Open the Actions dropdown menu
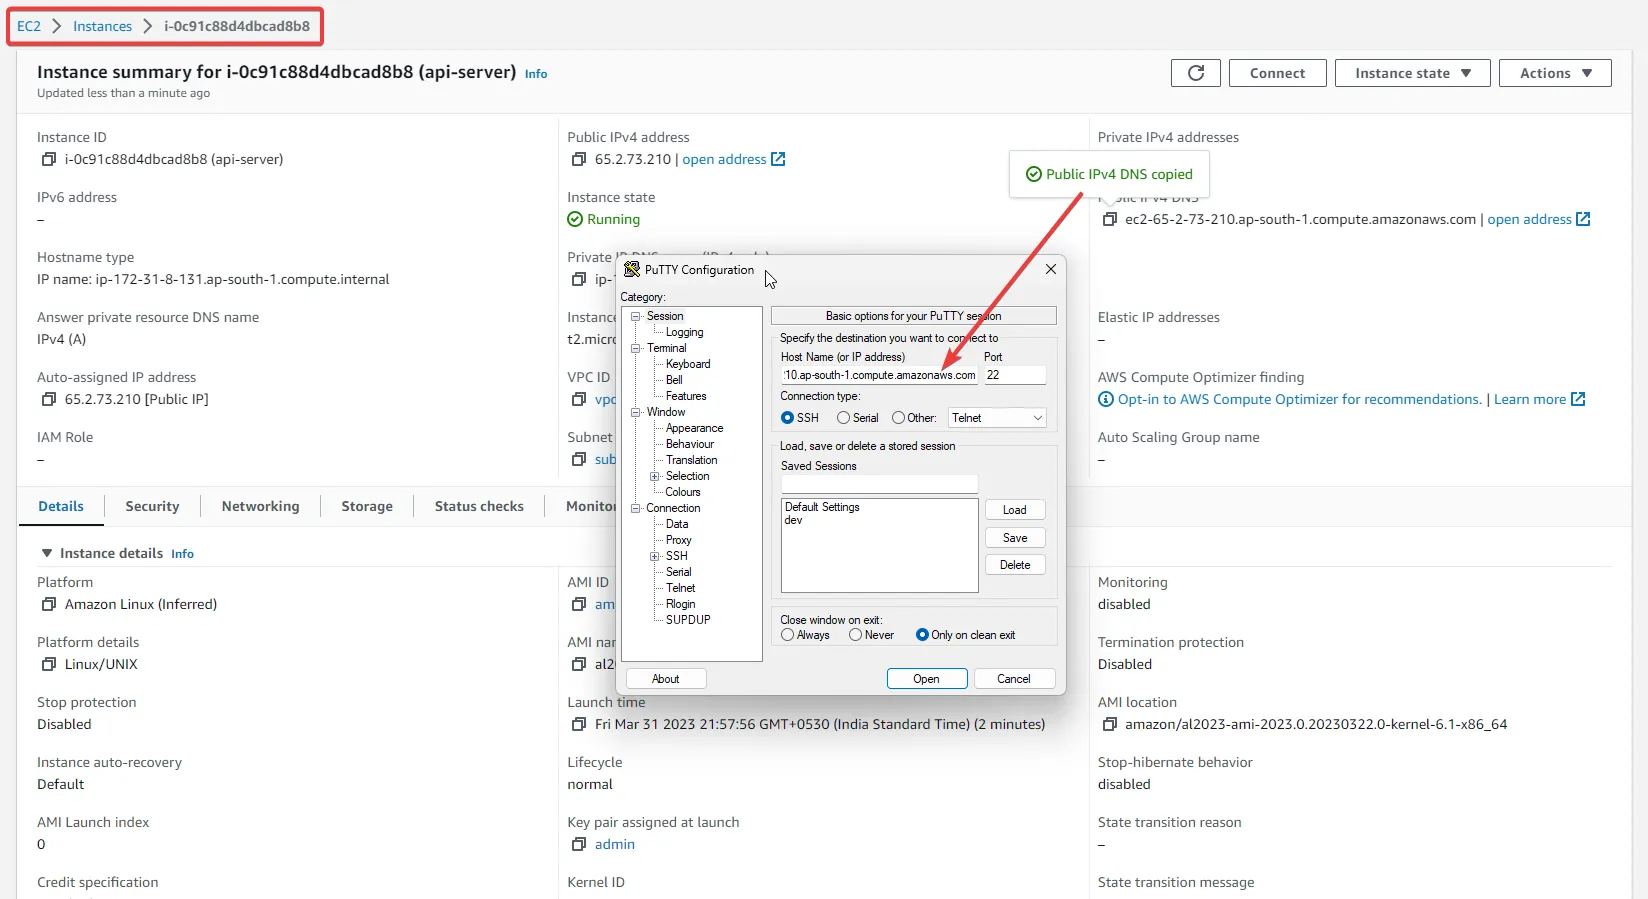Viewport: 1648px width, 899px height. [1555, 73]
